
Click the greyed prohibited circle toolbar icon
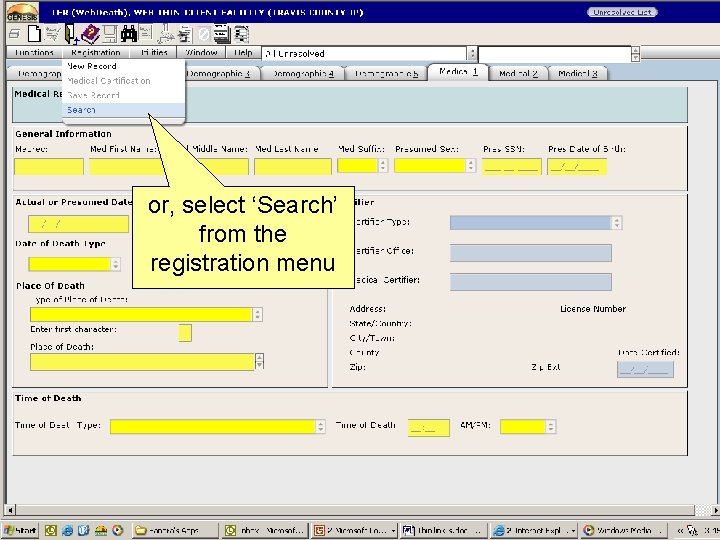click(x=204, y=34)
